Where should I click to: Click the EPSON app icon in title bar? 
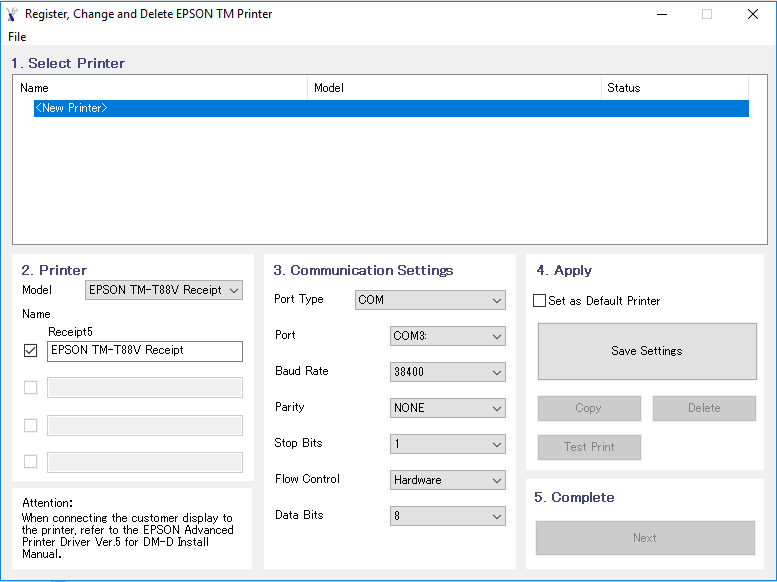(12, 14)
